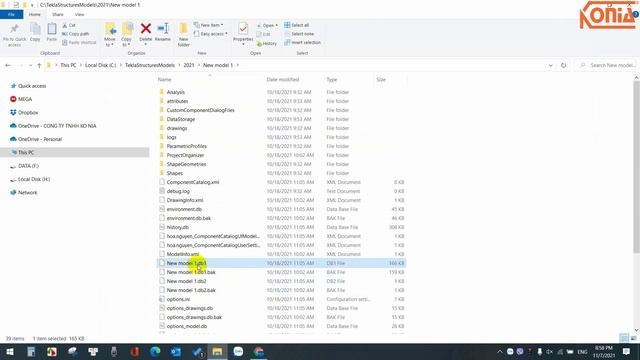Open the Copy to dropdown

(127, 34)
